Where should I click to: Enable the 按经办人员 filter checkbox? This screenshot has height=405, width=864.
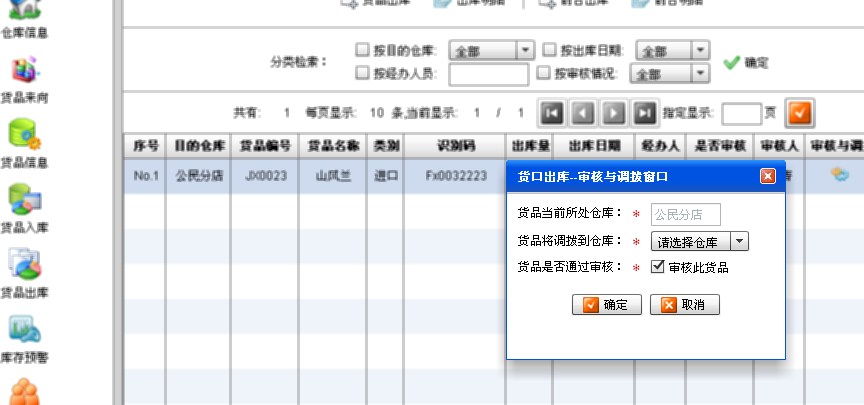tap(361, 73)
